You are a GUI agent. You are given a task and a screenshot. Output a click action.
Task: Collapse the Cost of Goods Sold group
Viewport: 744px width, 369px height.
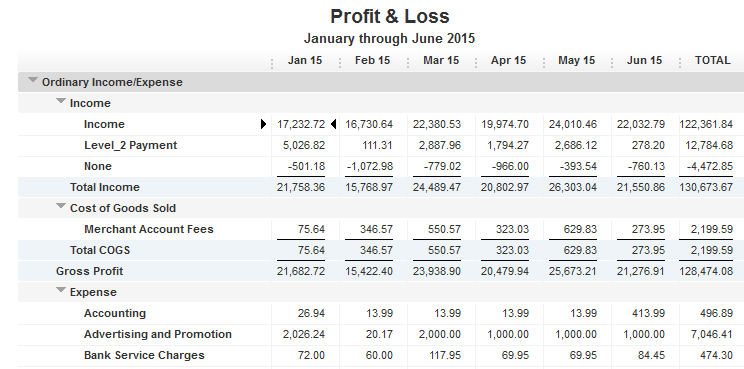pos(60,206)
